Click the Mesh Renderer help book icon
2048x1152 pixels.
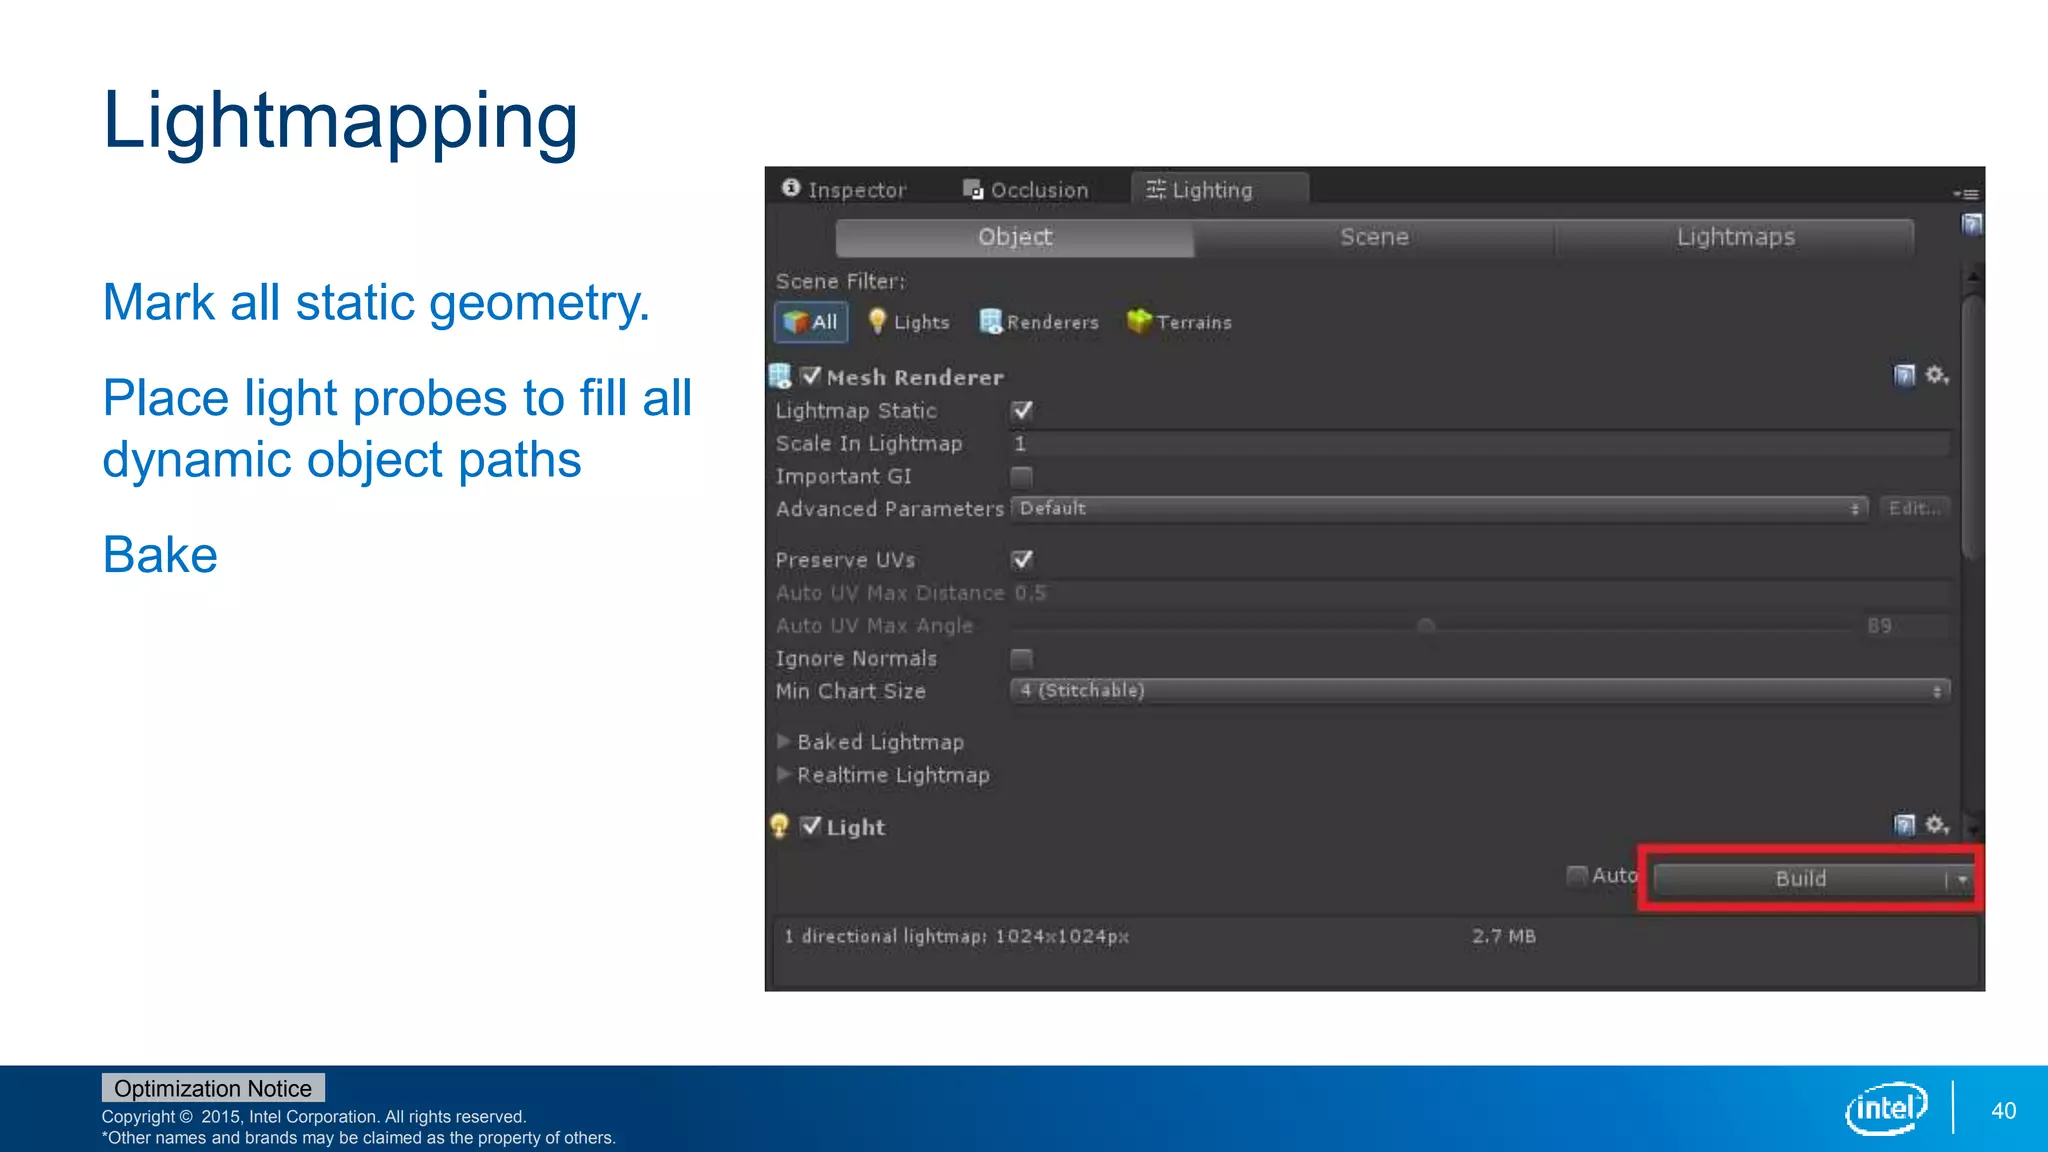pyautogui.click(x=1904, y=376)
